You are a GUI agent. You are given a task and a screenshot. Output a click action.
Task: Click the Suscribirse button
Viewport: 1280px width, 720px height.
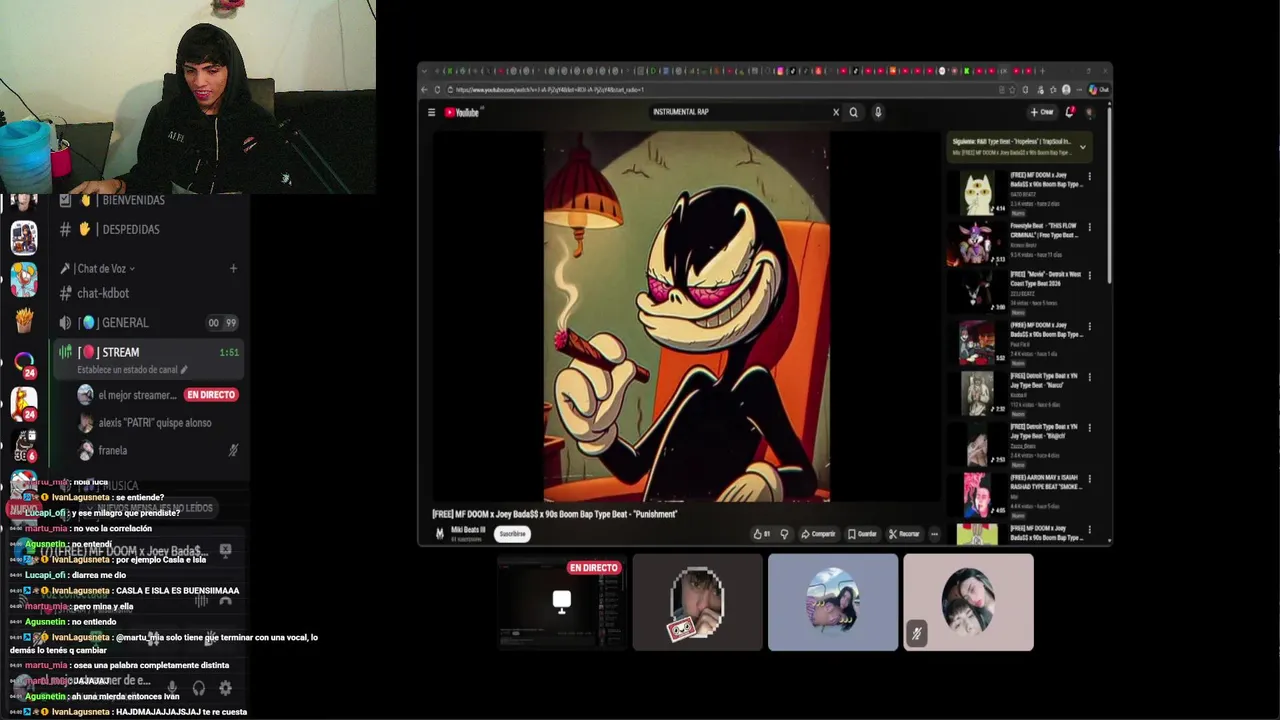click(x=513, y=534)
